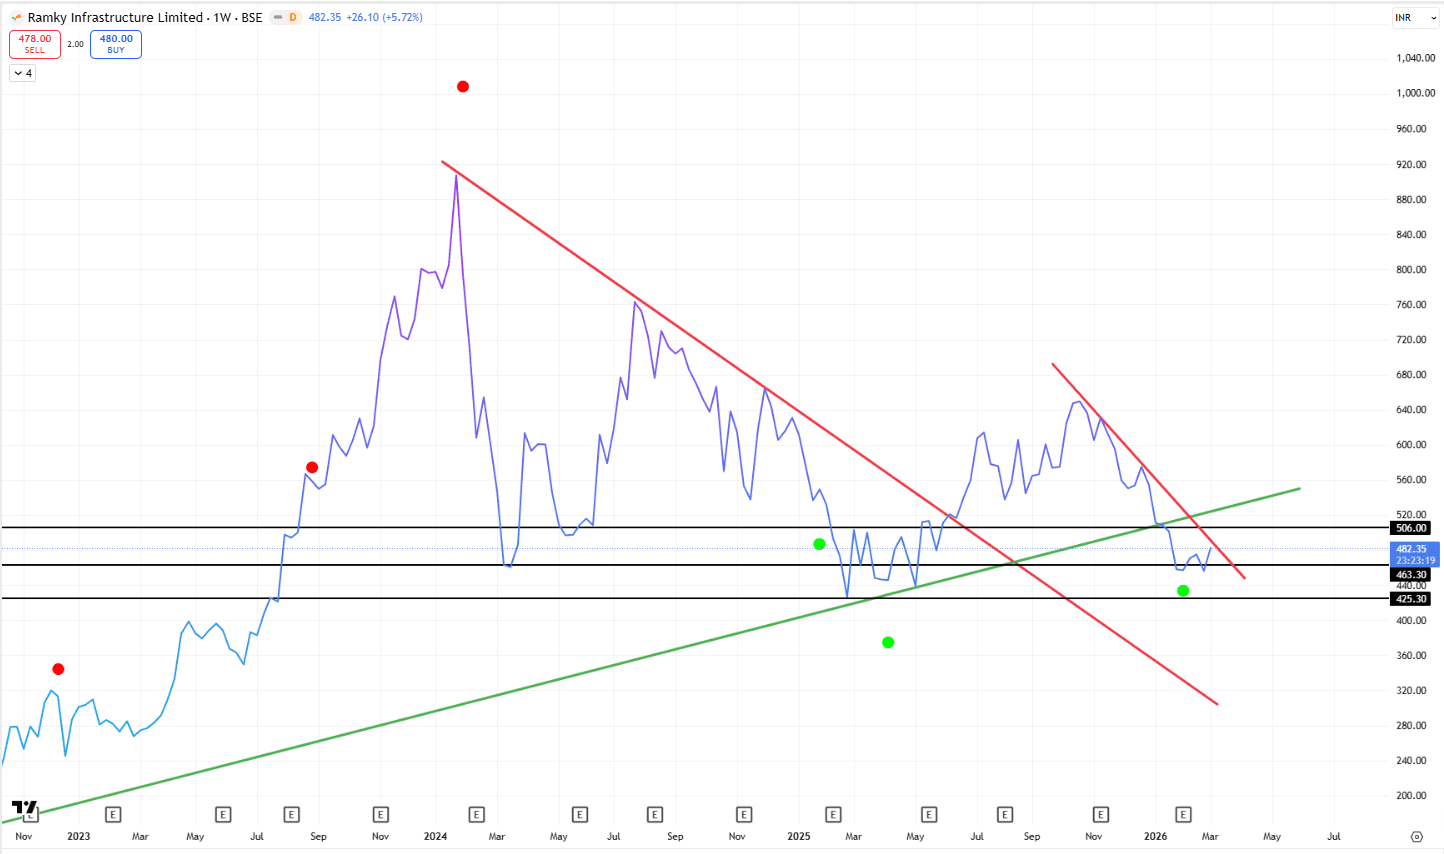Open the earnings E marker for November 2023
1444x854 pixels.
380,815
